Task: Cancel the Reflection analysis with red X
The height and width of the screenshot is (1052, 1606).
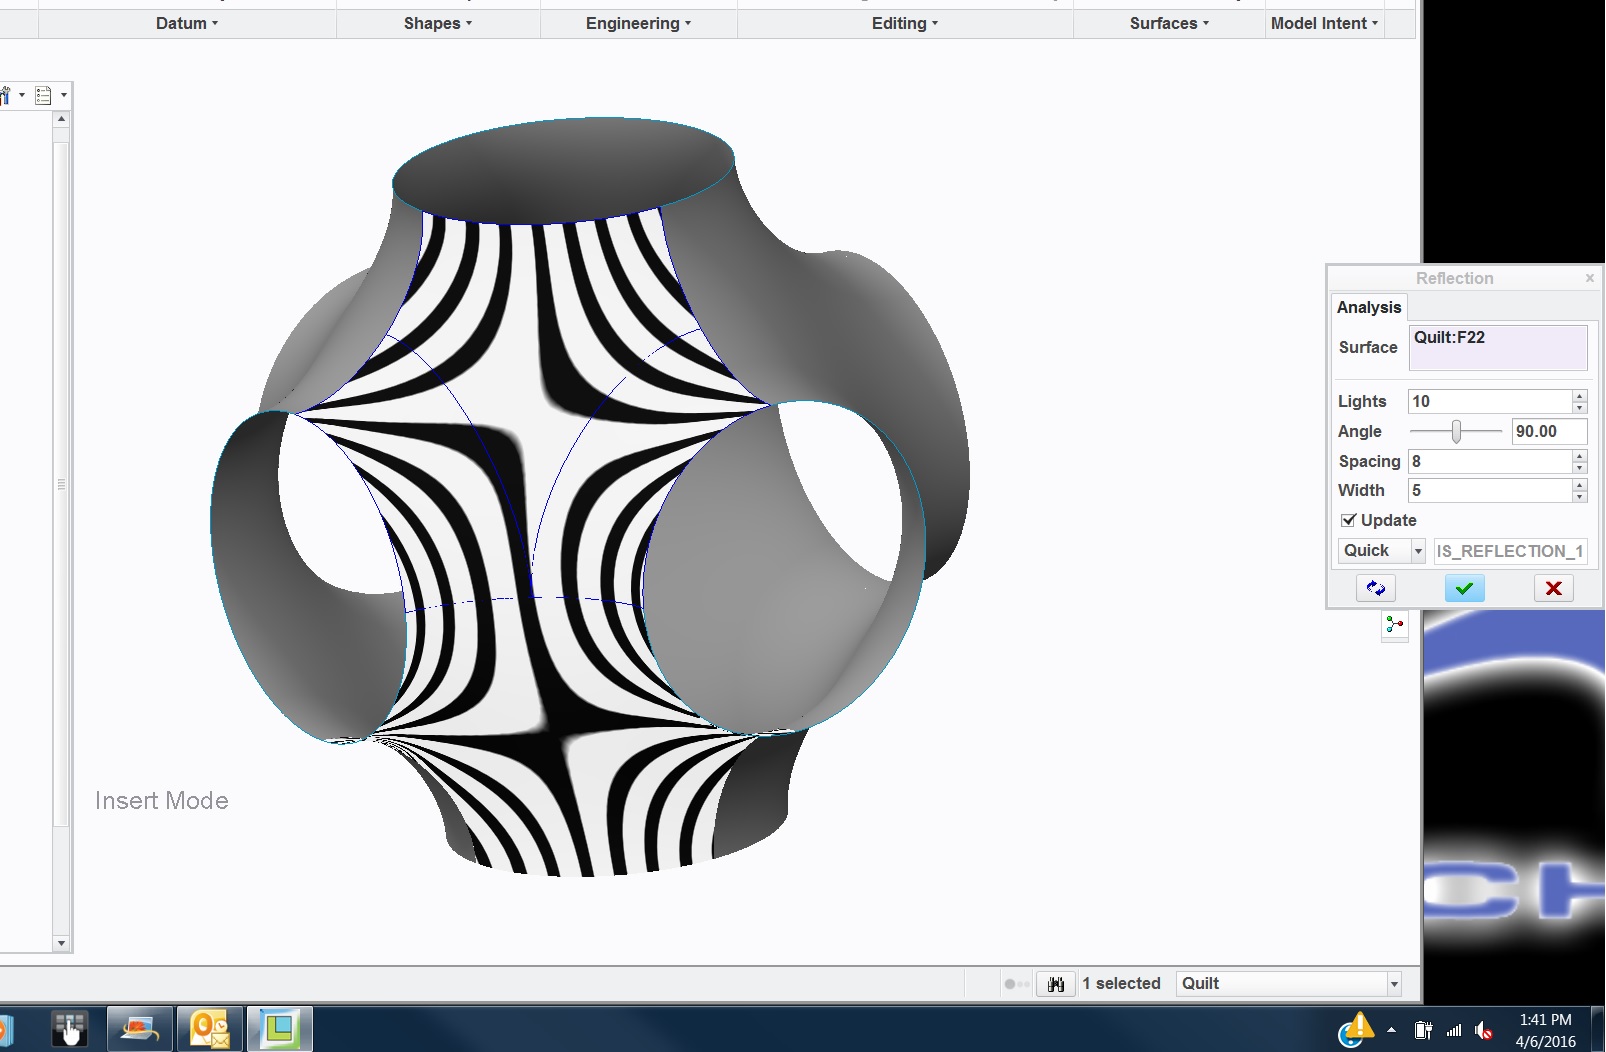Action: point(1553,588)
